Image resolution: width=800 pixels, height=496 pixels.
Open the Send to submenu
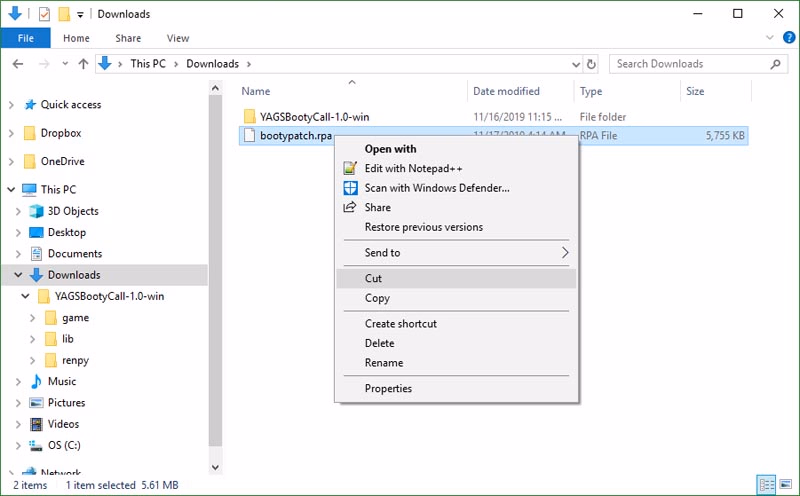click(382, 253)
